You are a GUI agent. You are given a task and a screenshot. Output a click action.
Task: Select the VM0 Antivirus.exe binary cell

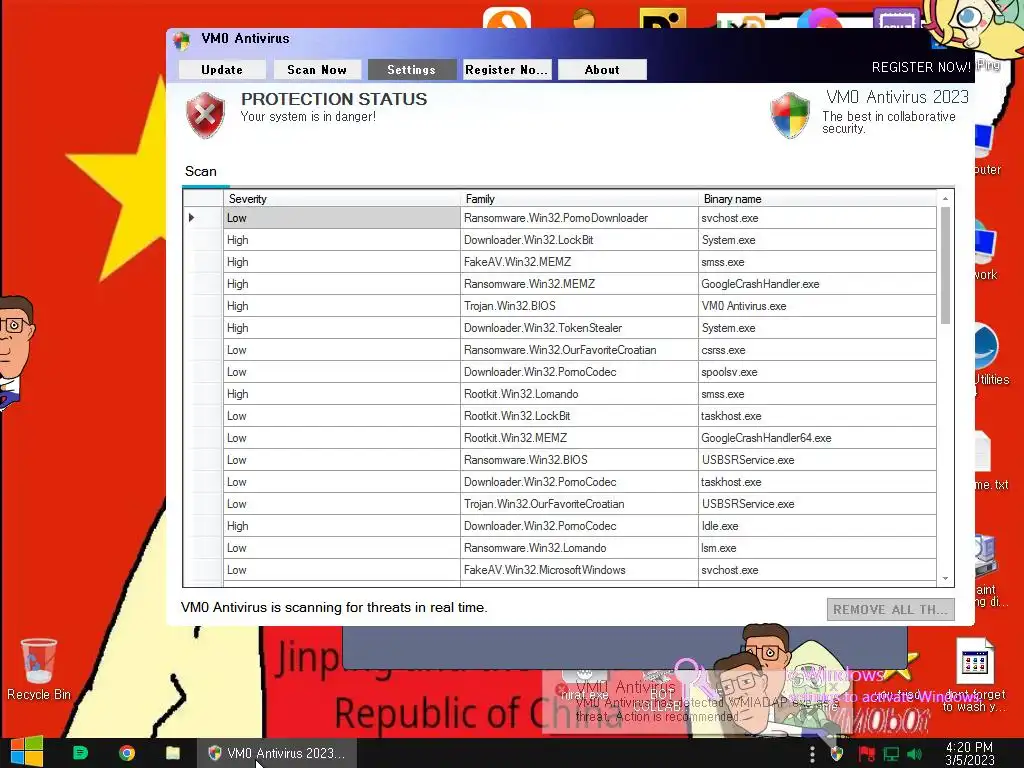pos(817,306)
